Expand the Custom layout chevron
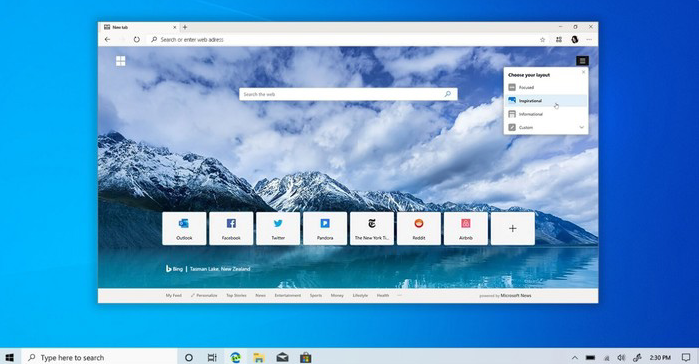This screenshot has height=364, width=699. pos(581,127)
